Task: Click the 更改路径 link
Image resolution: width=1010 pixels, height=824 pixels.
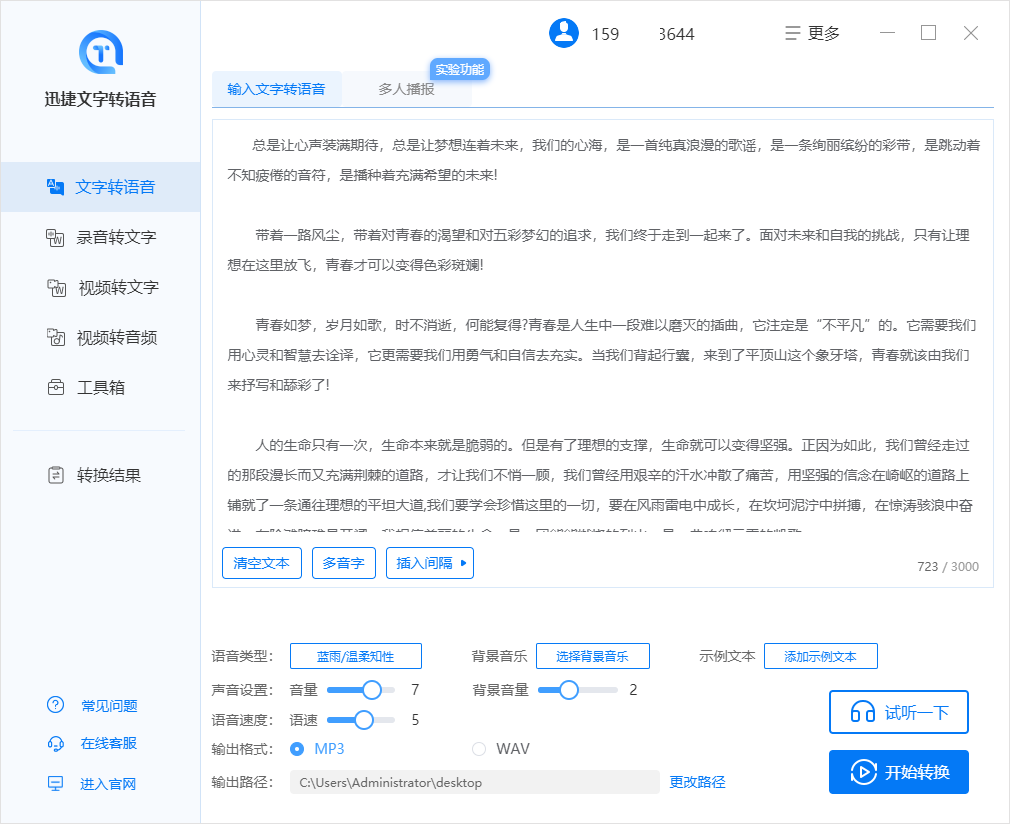Action: pyautogui.click(x=697, y=782)
